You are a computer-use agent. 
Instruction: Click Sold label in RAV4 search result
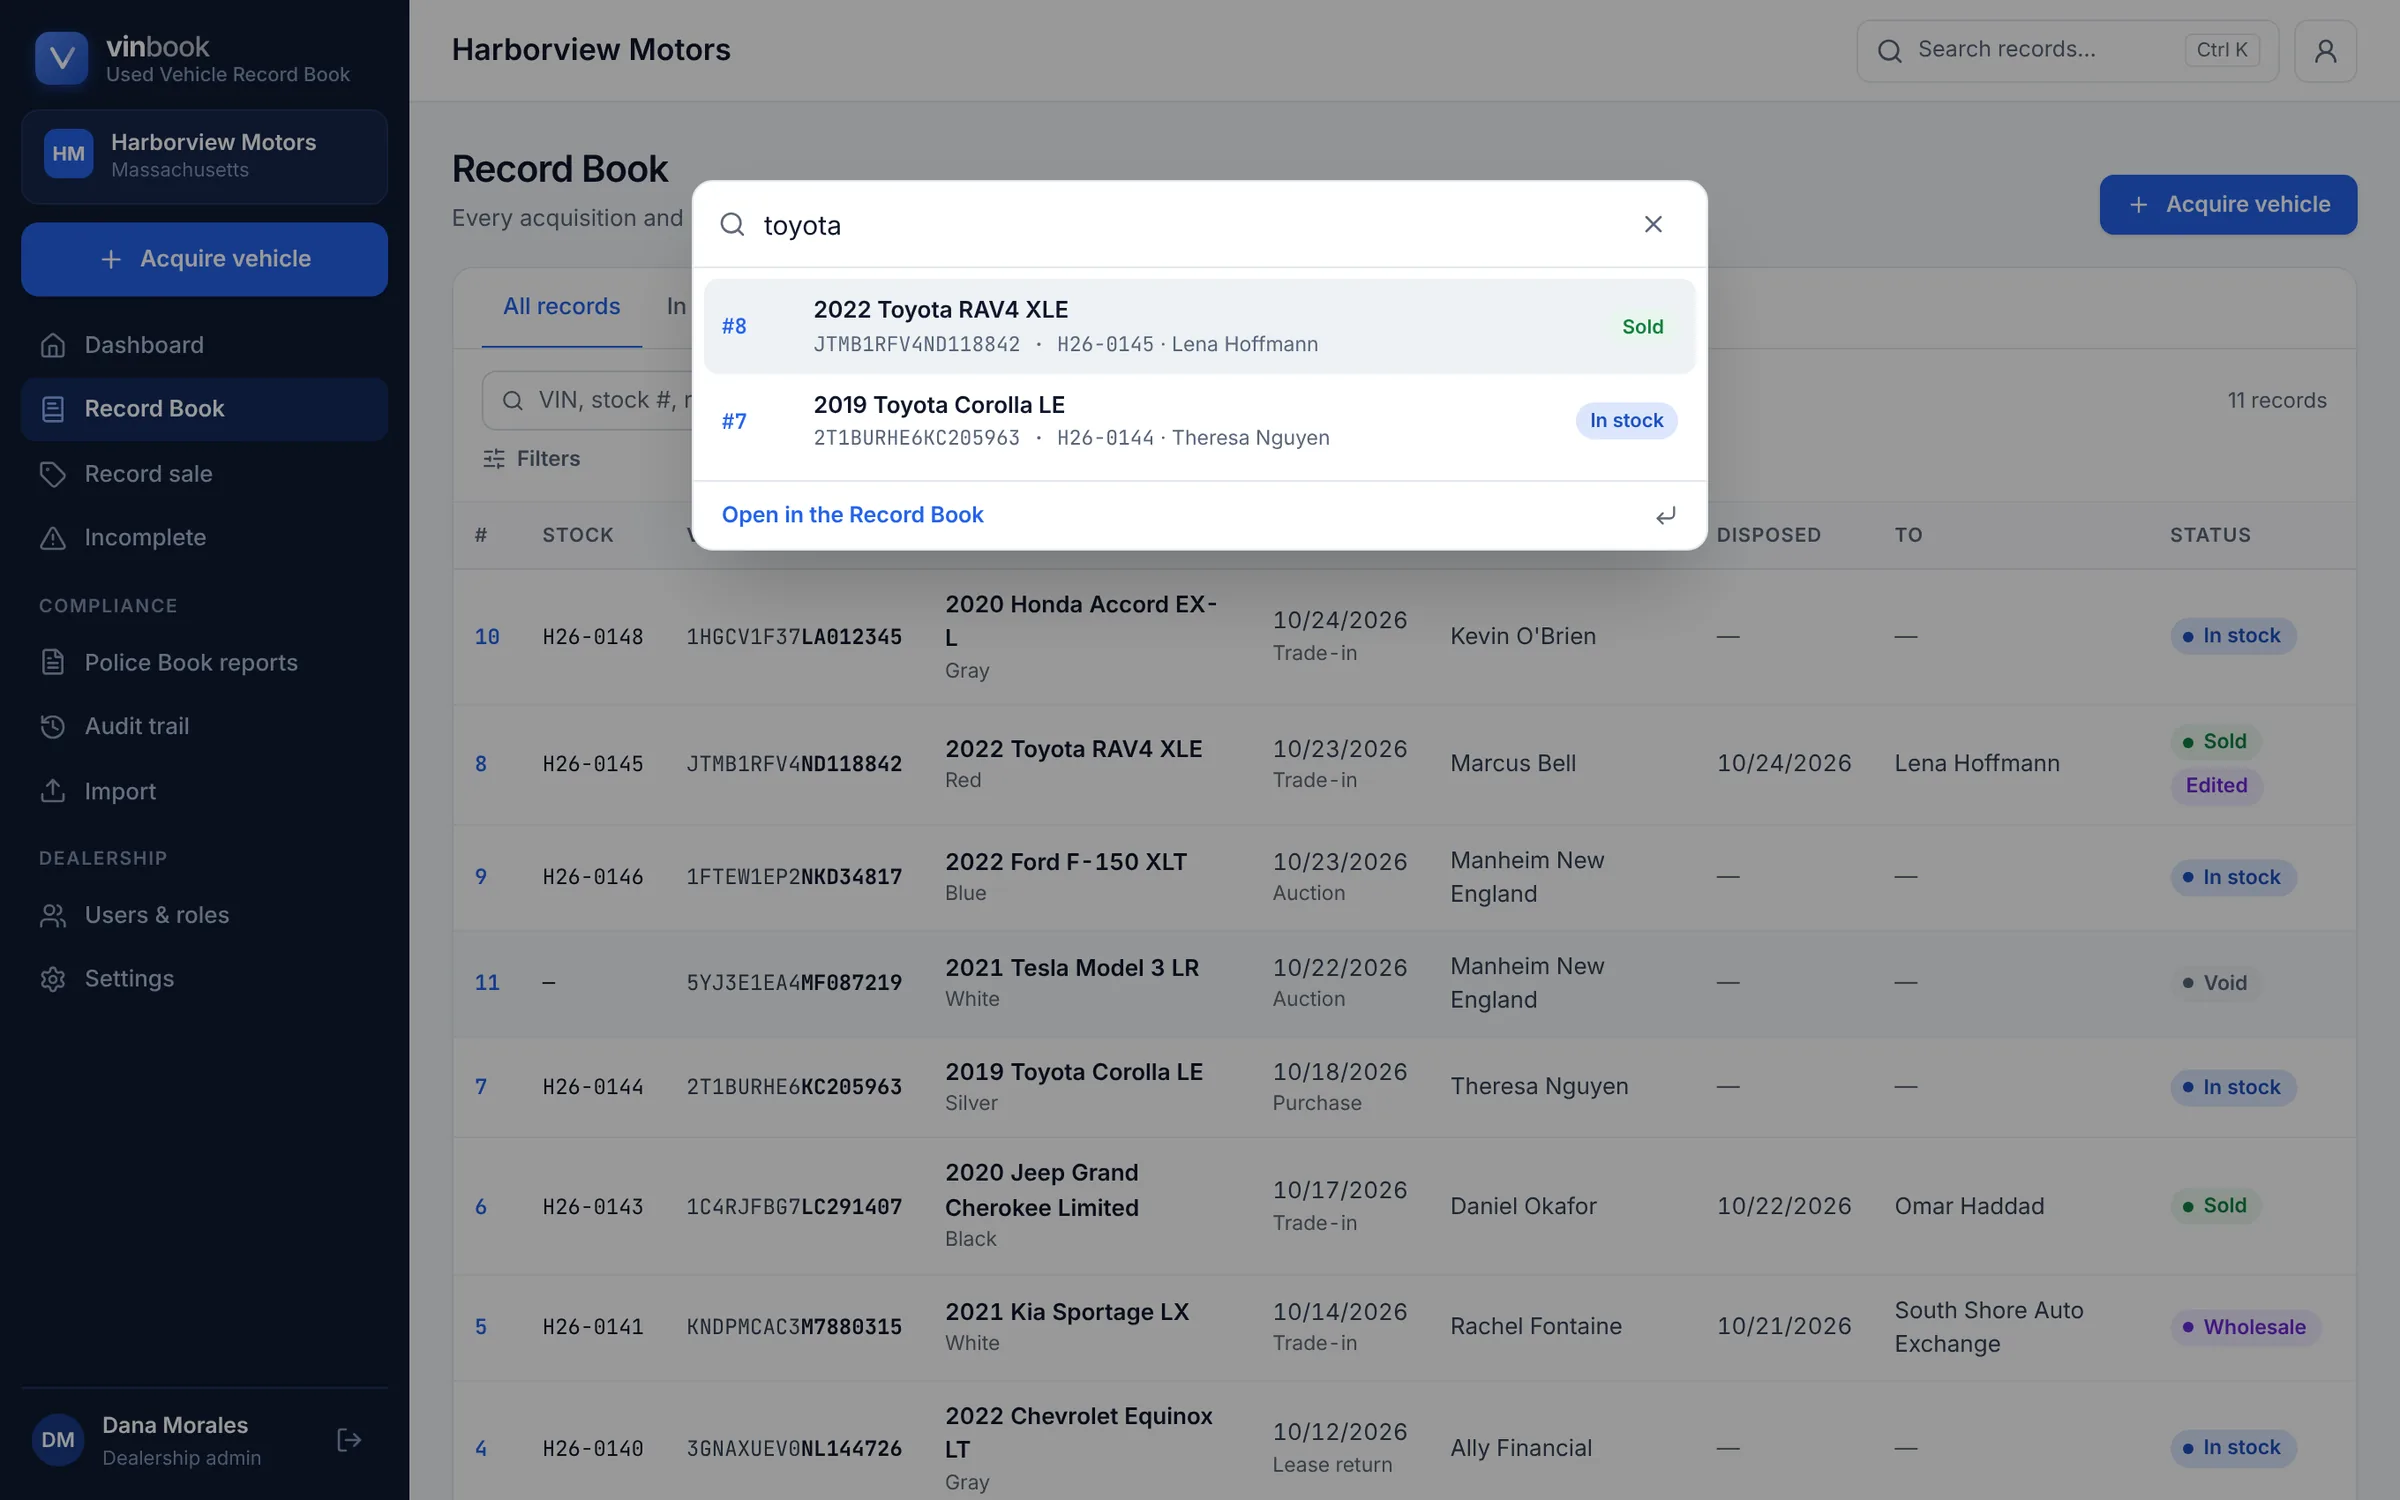coord(1642,327)
